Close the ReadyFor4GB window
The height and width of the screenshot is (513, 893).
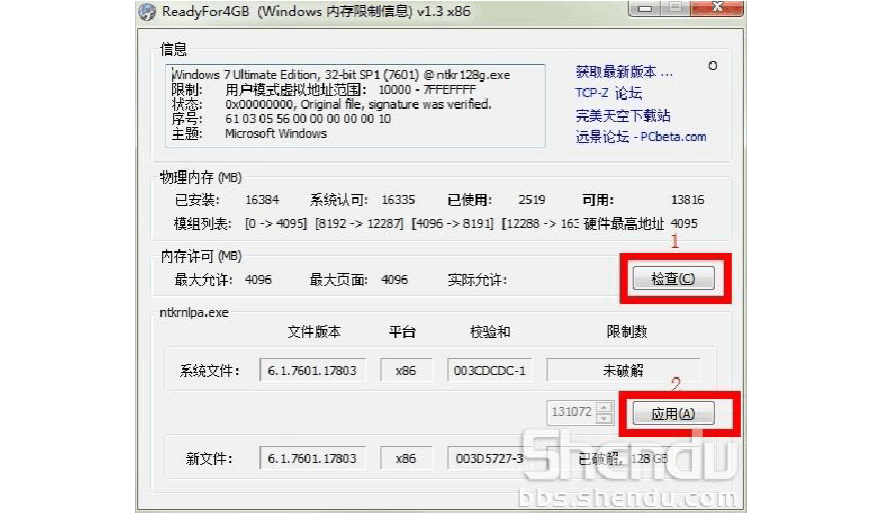pyautogui.click(x=718, y=7)
